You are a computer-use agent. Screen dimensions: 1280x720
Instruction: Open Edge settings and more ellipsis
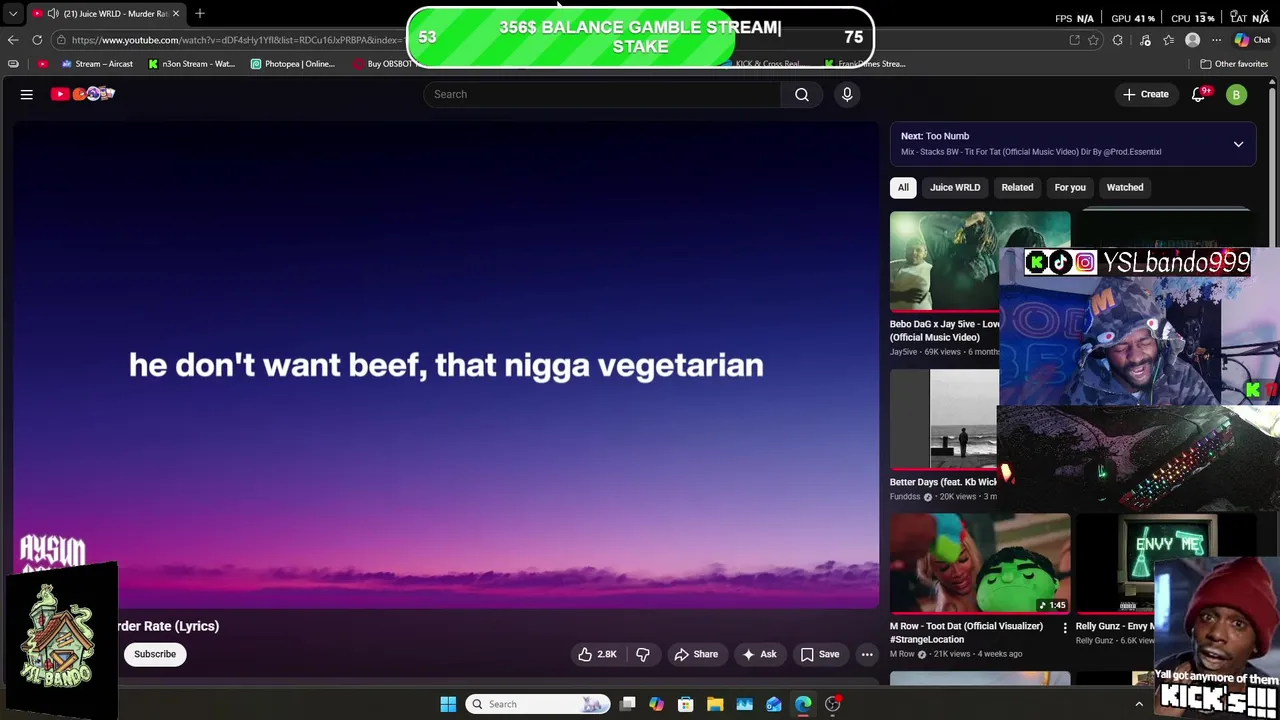tap(1216, 40)
